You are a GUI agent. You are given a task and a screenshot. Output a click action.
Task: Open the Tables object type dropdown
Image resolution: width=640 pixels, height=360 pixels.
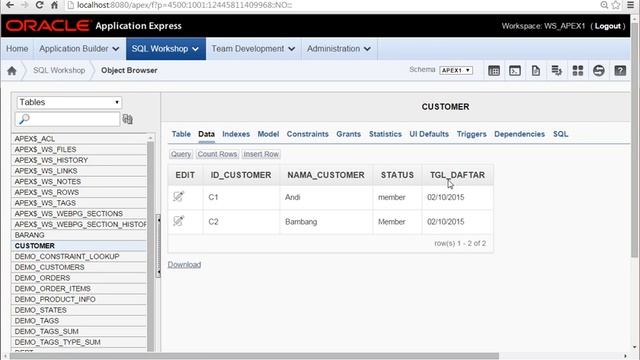click(69, 102)
